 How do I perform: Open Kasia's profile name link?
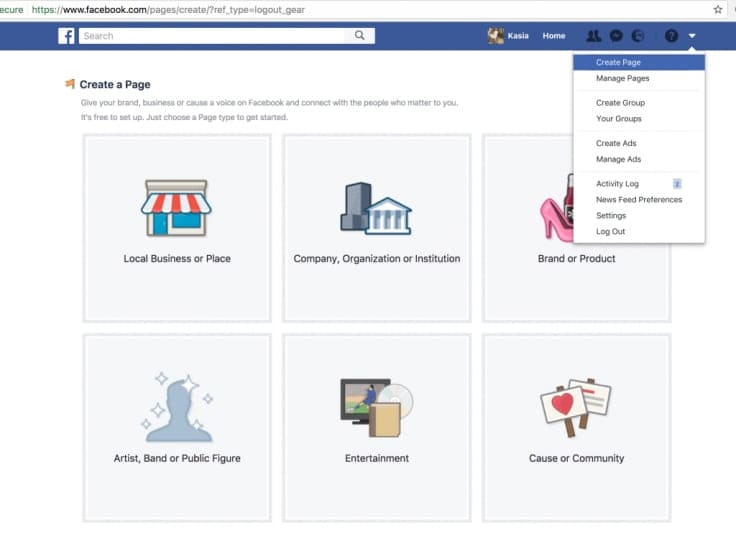click(518, 36)
